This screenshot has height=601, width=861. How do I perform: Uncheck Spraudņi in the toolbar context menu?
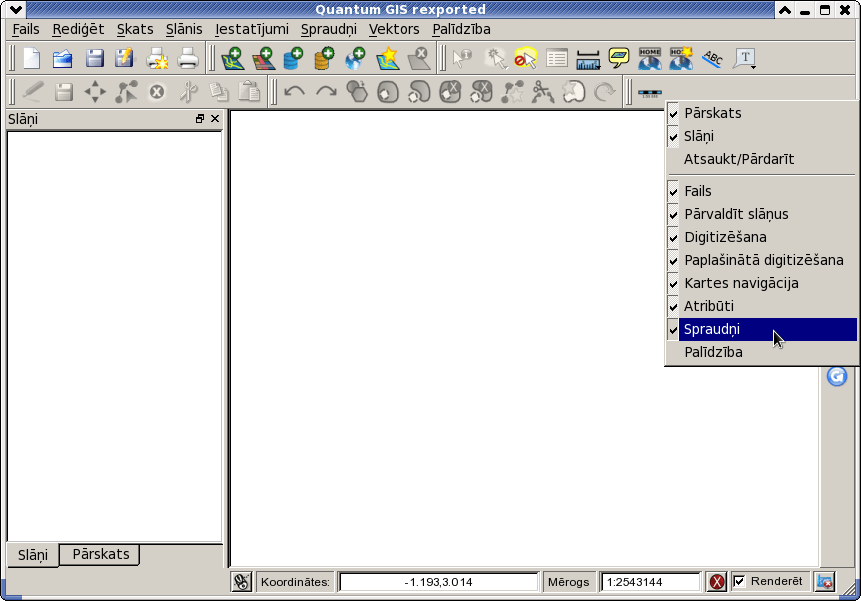pyautogui.click(x=762, y=329)
